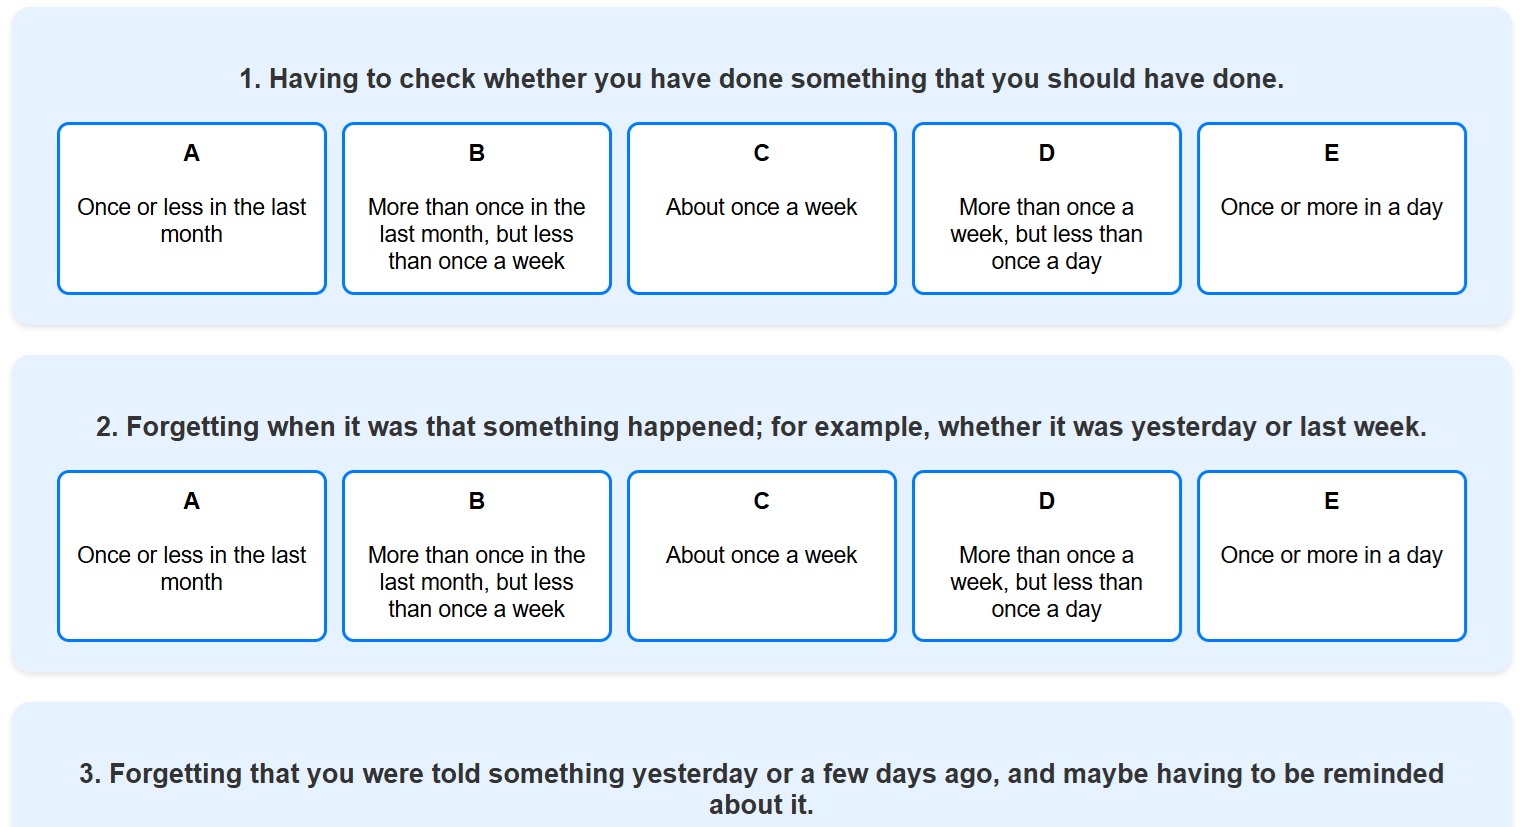Click the letter C label in question 1

[x=762, y=153]
